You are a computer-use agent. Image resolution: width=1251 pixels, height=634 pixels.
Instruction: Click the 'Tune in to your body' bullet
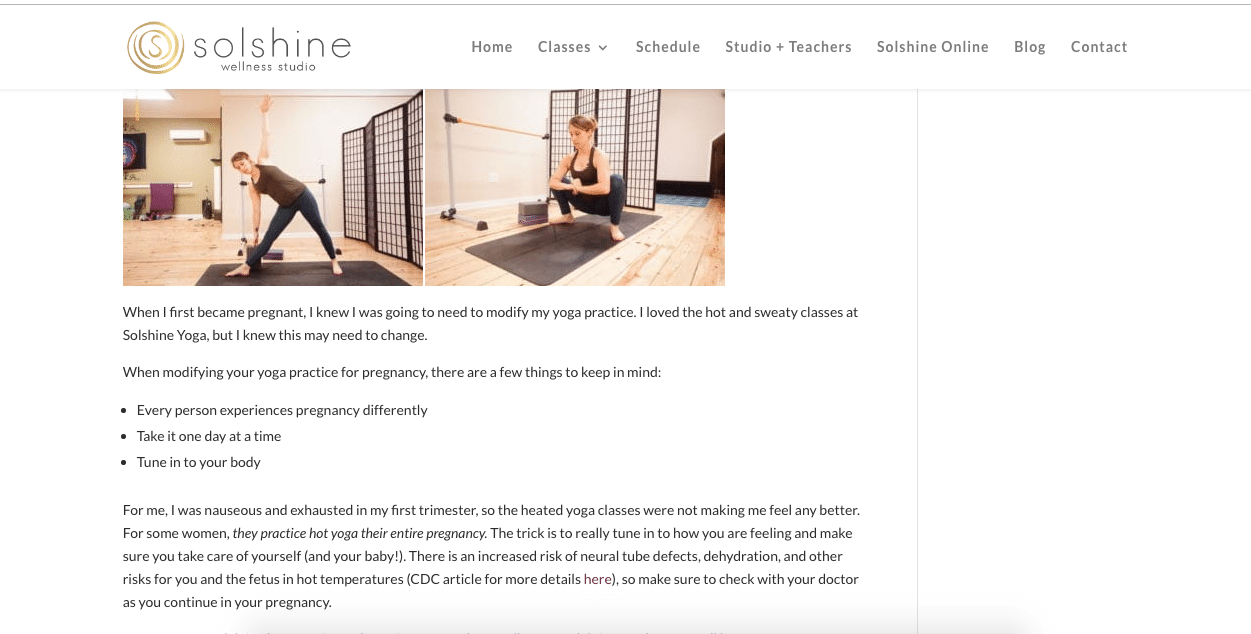click(199, 462)
